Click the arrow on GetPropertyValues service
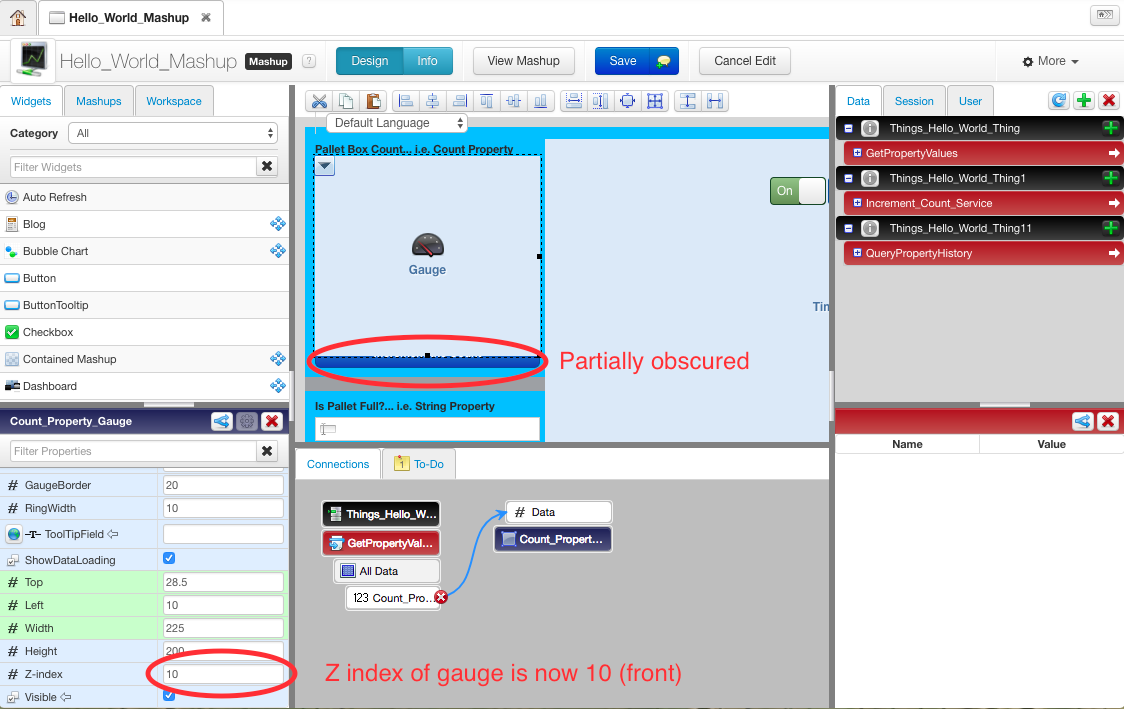This screenshot has width=1124, height=709. pyautogui.click(x=1113, y=153)
